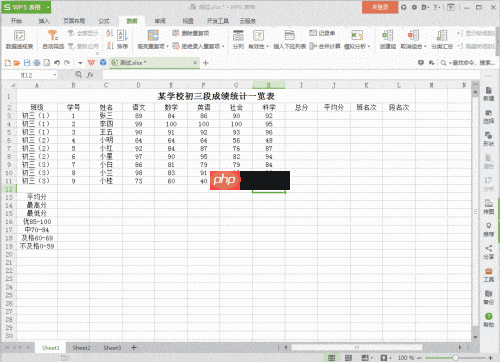500x362 pixels.
Task: Click print preview icon
Action: (47, 63)
